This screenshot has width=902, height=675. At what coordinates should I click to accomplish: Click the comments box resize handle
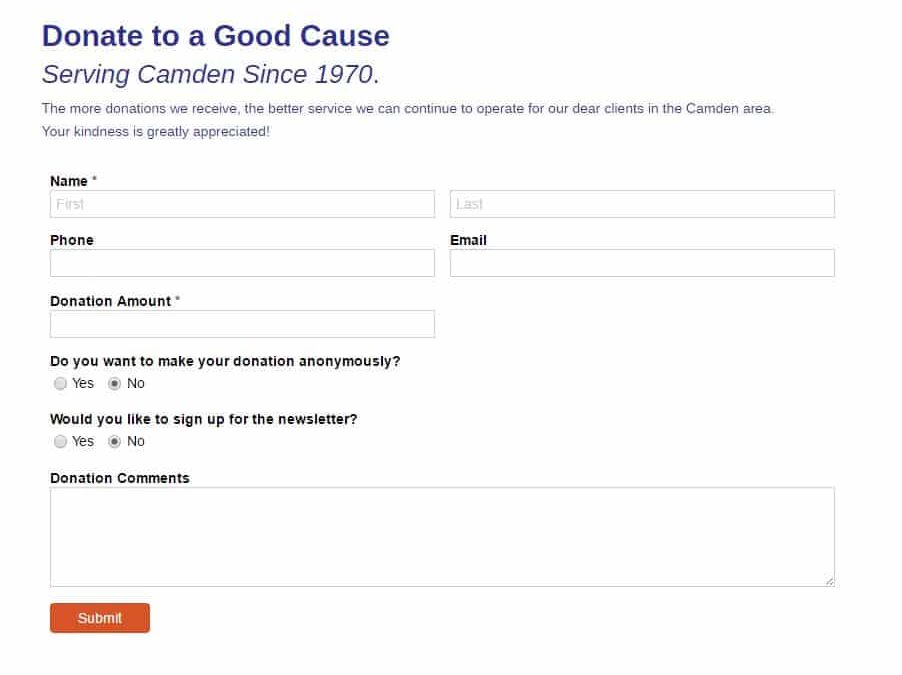tap(829, 581)
